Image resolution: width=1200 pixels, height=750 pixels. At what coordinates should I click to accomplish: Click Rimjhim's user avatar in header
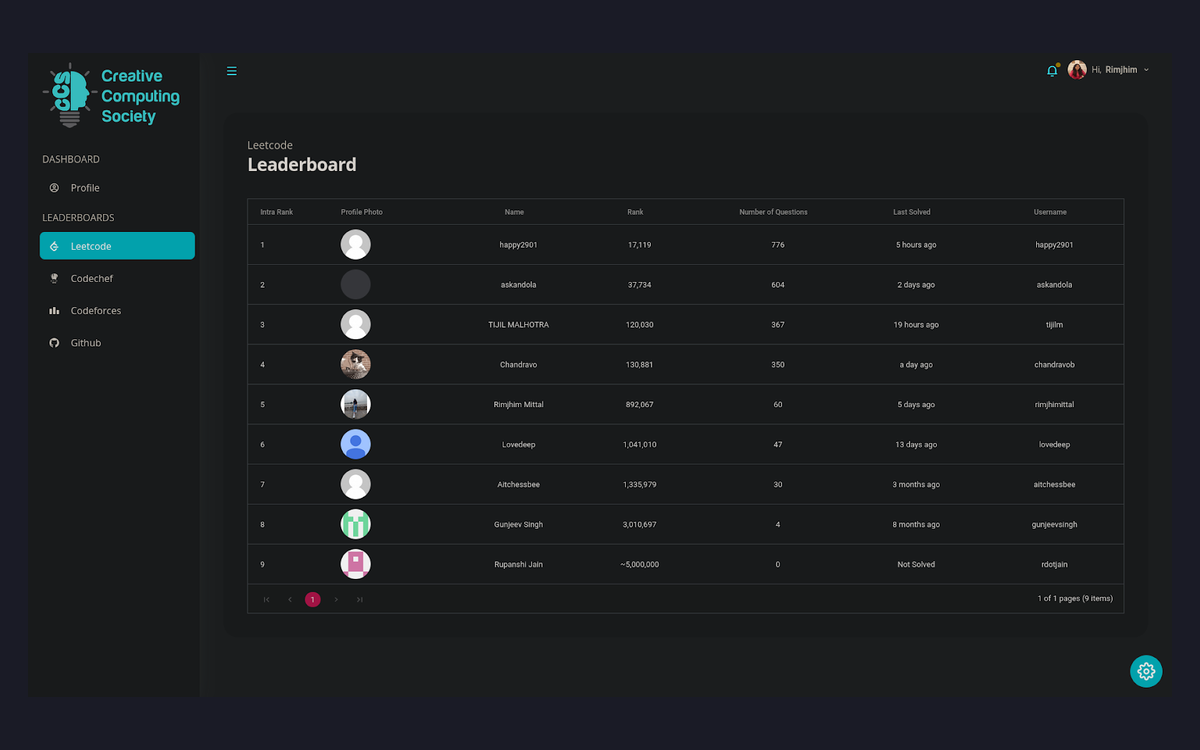pyautogui.click(x=1077, y=70)
